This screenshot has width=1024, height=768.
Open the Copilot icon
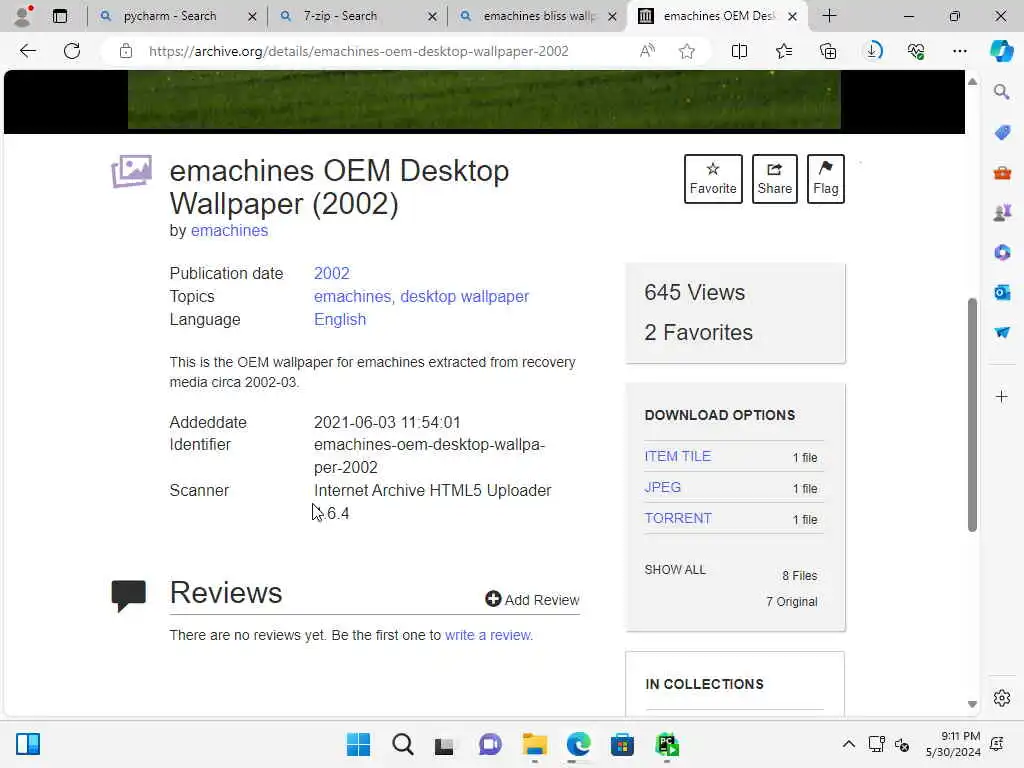(x=1001, y=51)
